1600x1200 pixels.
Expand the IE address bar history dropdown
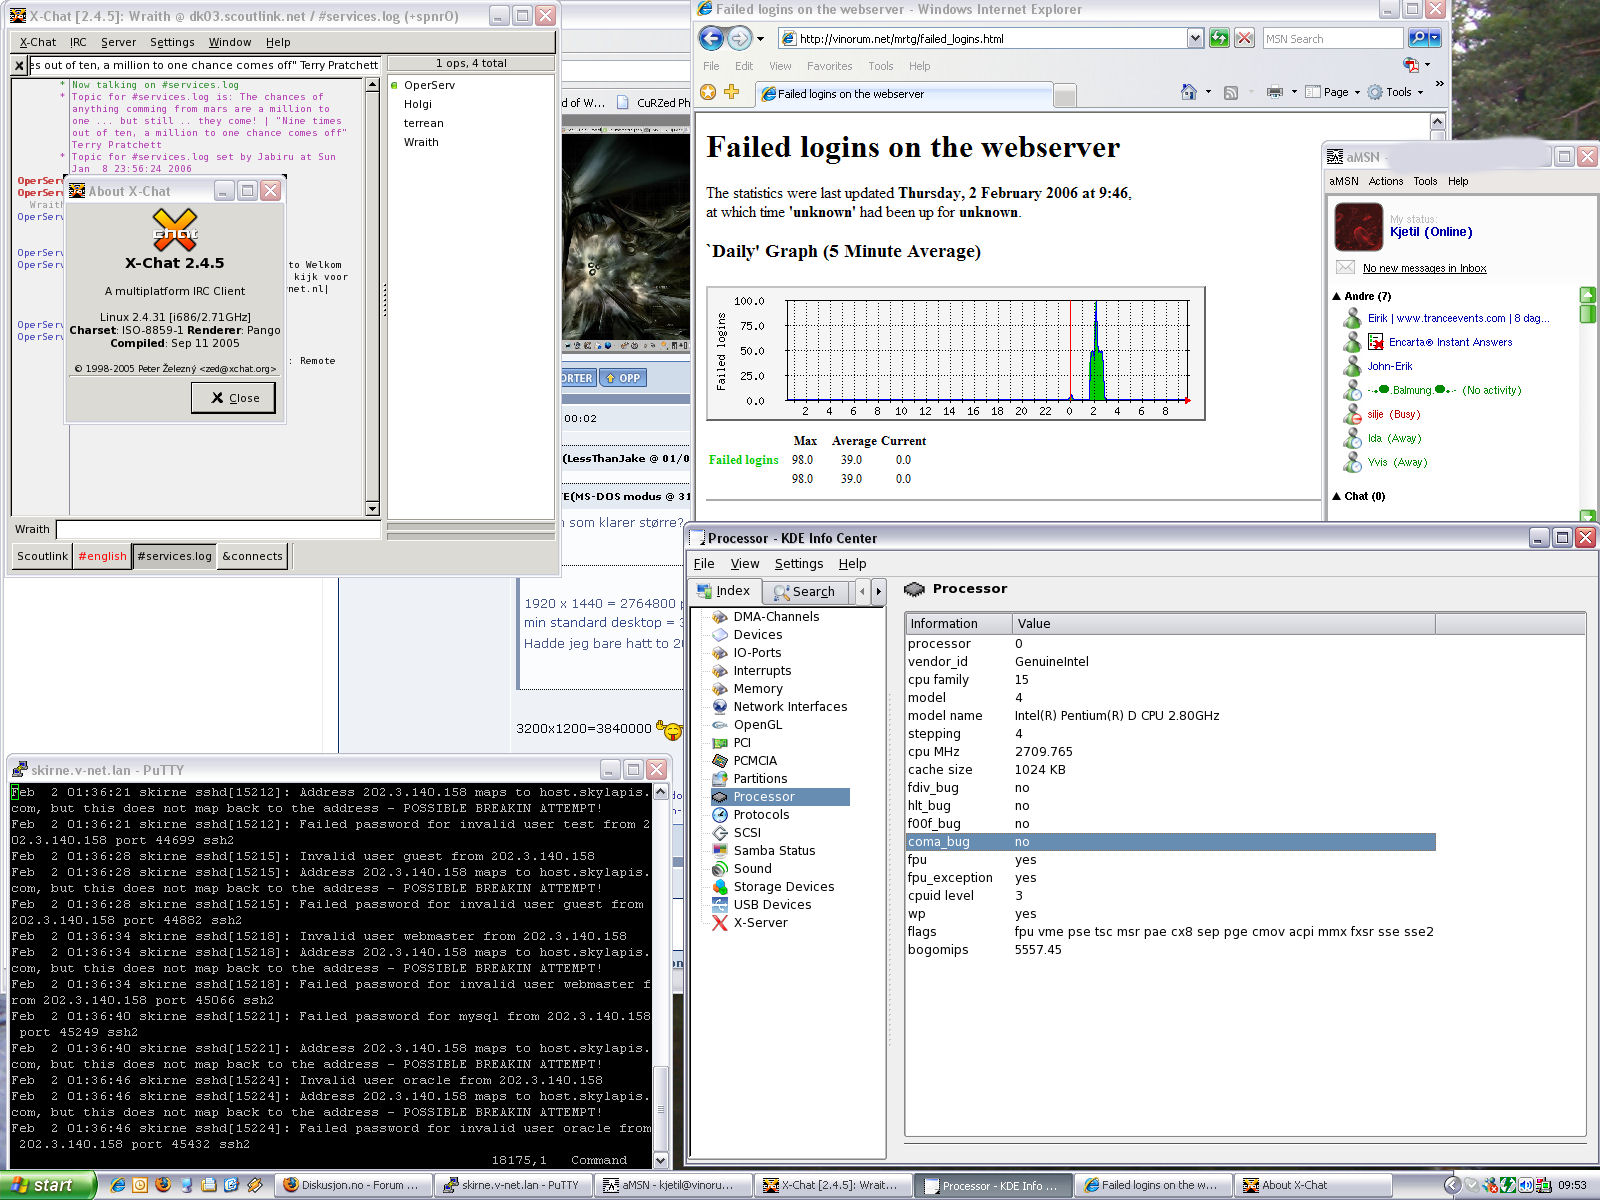click(1195, 38)
